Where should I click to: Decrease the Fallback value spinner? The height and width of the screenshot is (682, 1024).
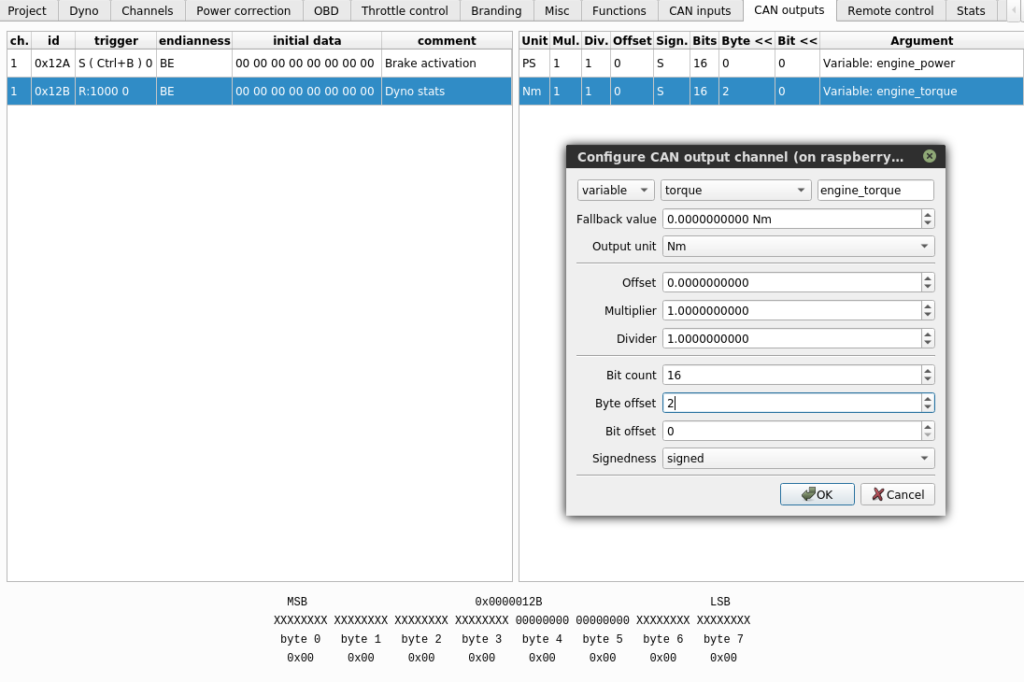[x=927, y=223]
